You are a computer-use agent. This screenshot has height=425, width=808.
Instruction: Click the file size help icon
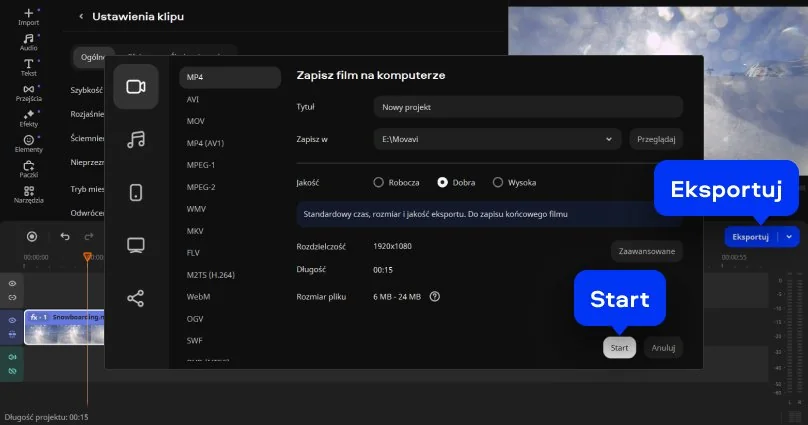coord(435,296)
